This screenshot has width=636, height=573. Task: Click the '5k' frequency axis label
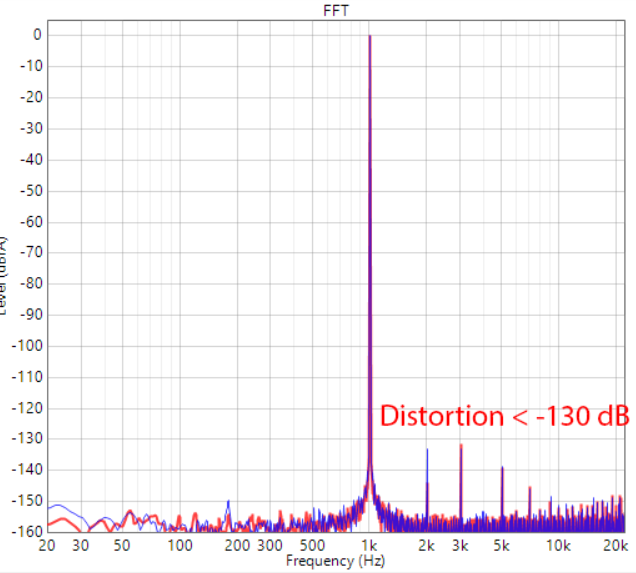[x=501, y=546]
